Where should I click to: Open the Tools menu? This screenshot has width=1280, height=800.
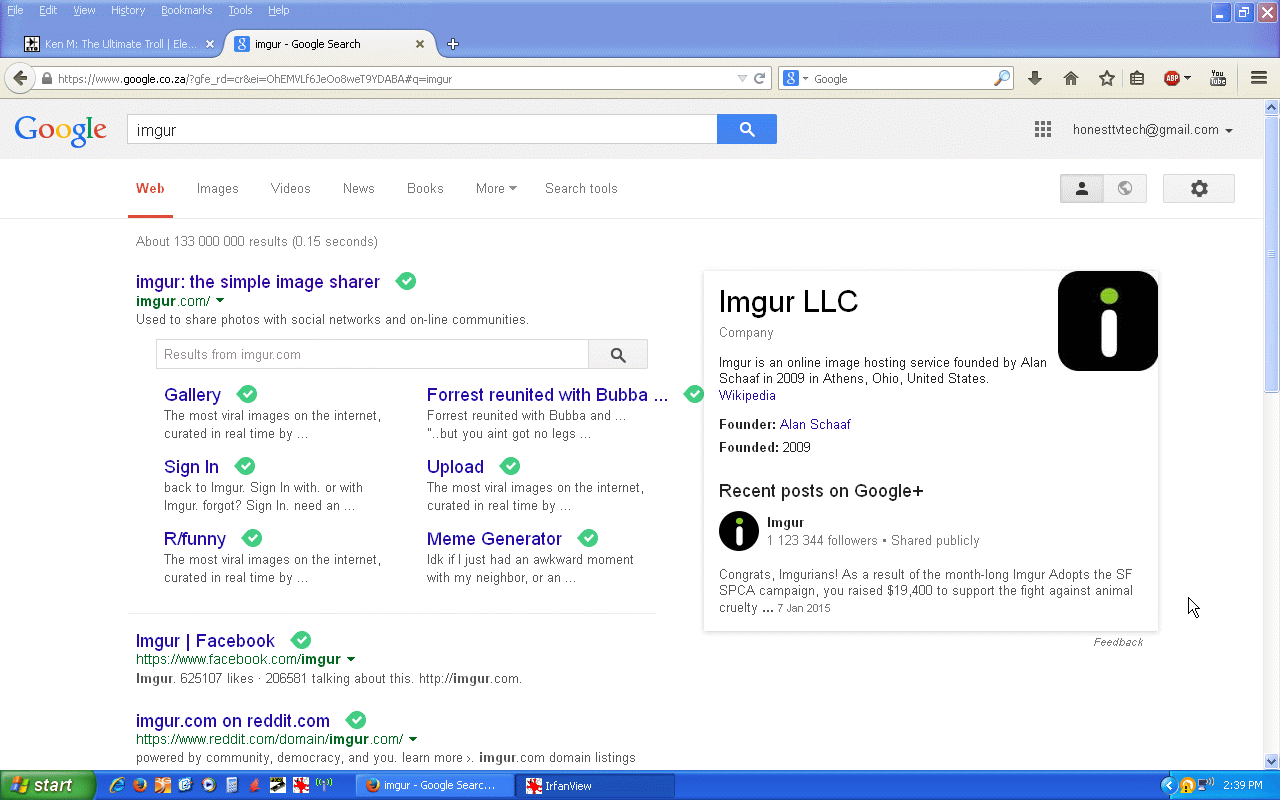pyautogui.click(x=240, y=10)
